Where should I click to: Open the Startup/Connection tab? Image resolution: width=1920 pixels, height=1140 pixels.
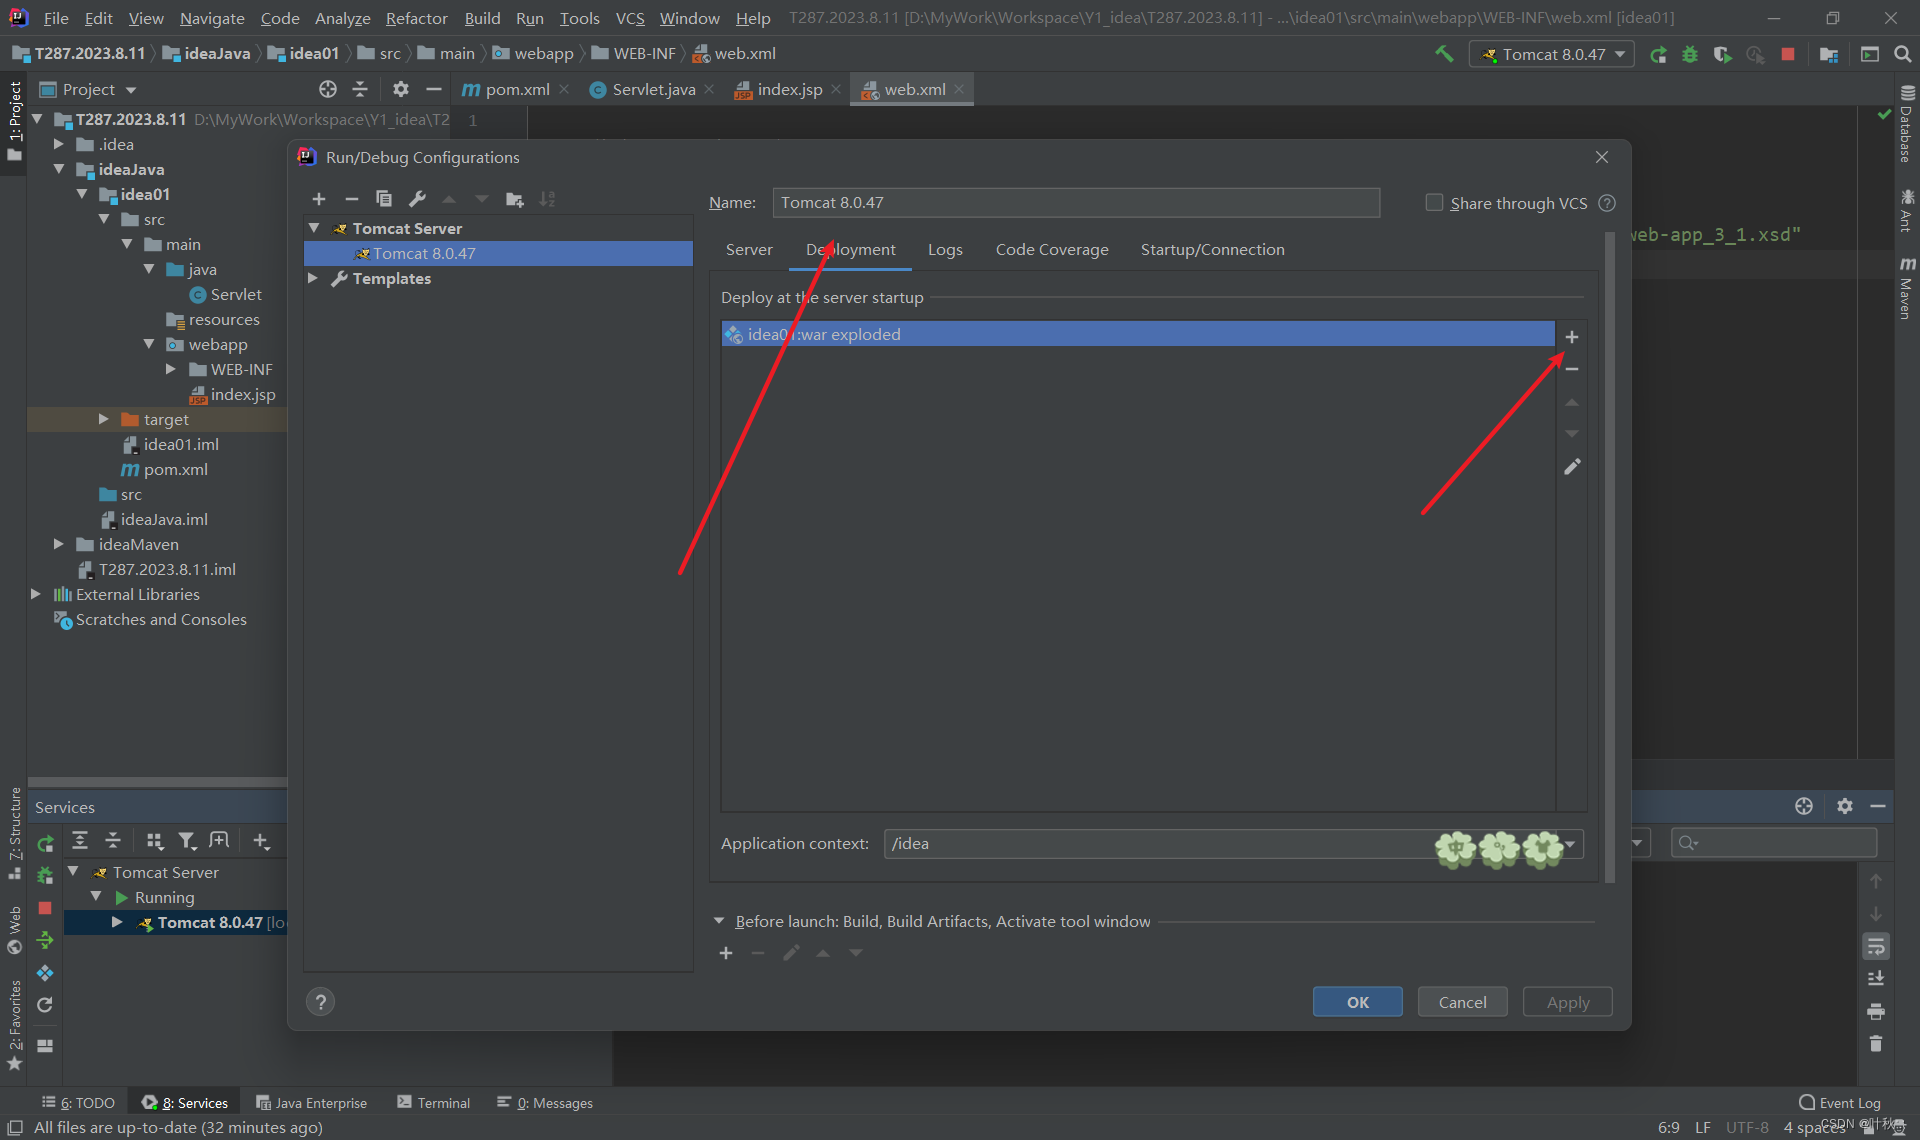[x=1212, y=250]
